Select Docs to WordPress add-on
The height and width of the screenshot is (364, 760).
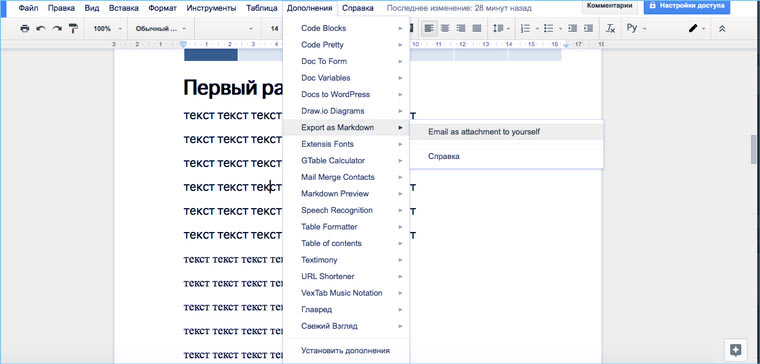(346, 95)
